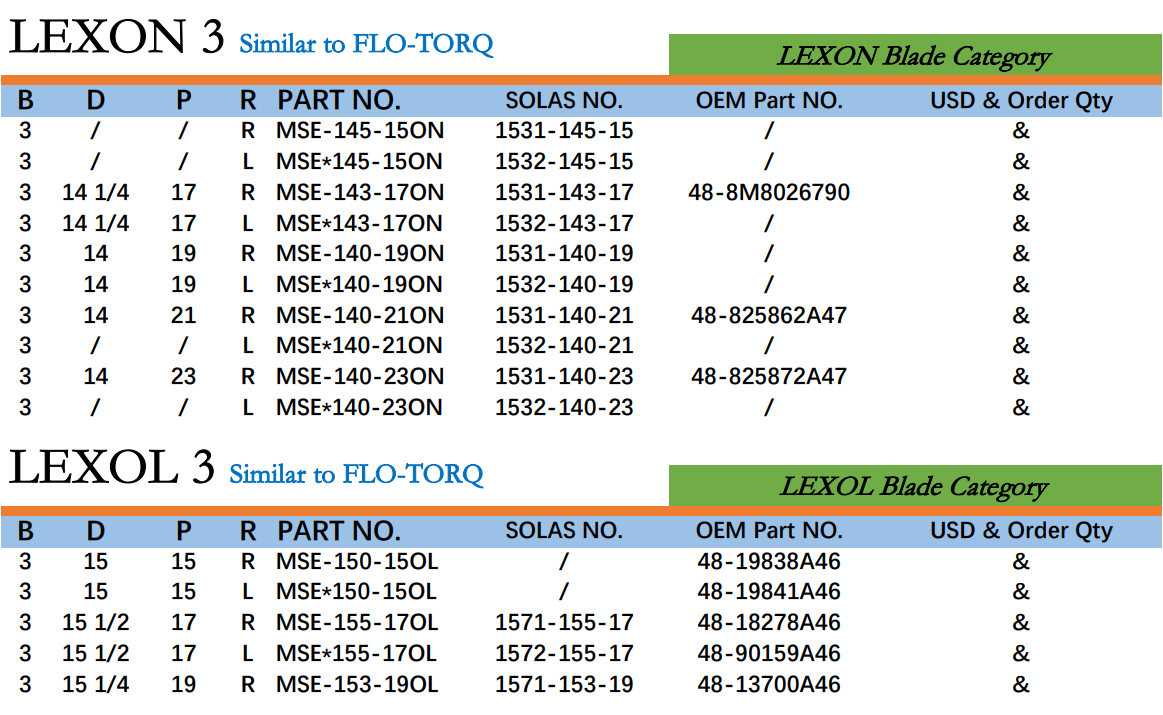
Task: Click OEM part 48-825862A47
Action: pos(769,316)
